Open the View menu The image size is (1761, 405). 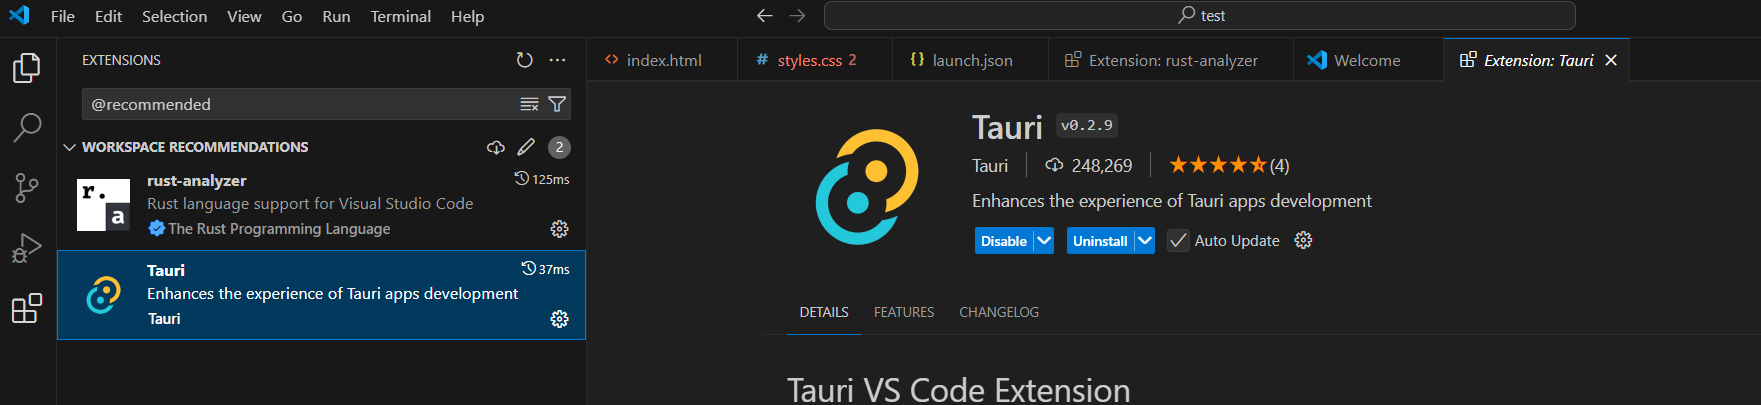244,16
